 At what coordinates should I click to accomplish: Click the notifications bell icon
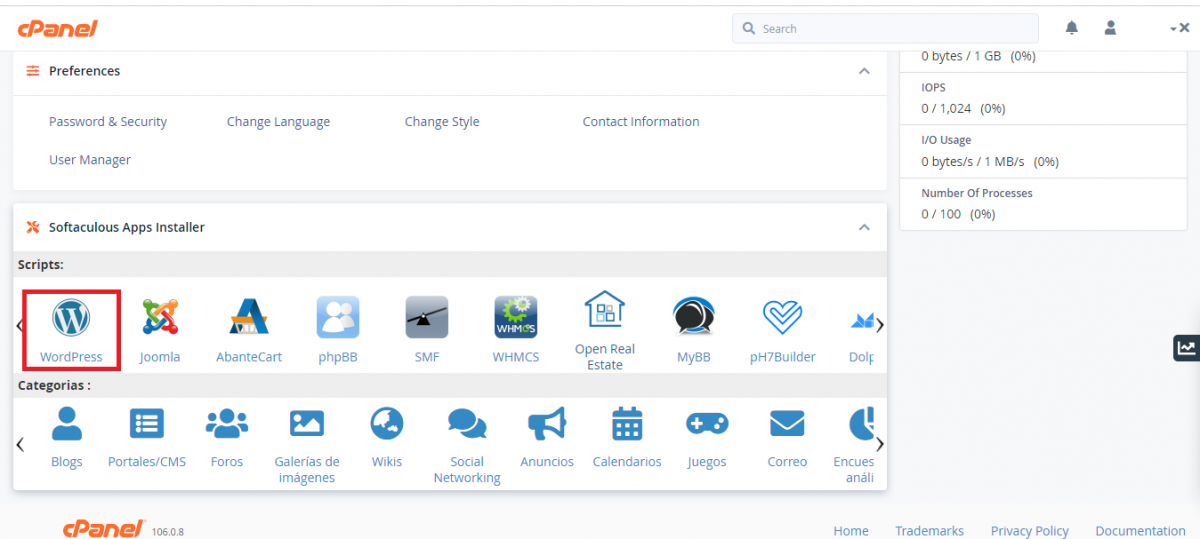(1072, 28)
